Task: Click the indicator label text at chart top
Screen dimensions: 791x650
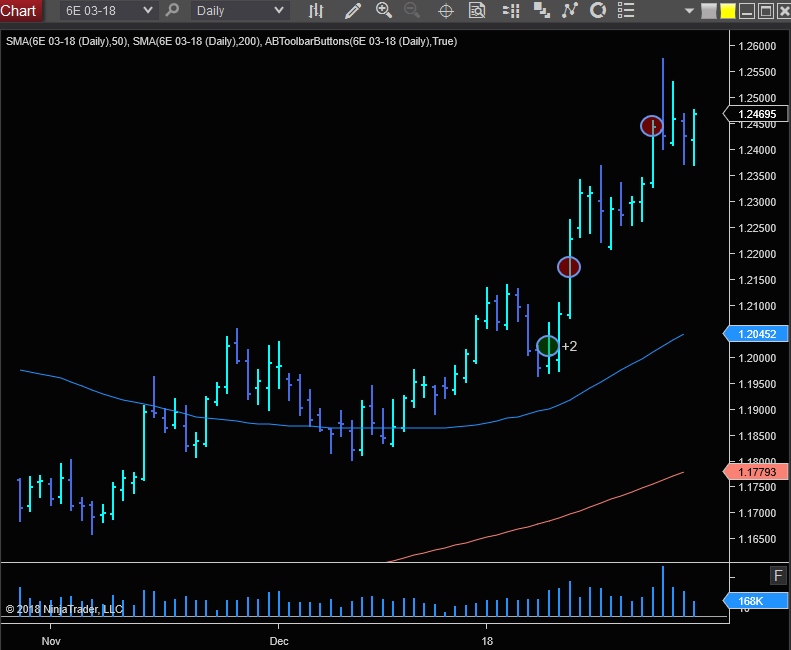Action: coord(232,41)
